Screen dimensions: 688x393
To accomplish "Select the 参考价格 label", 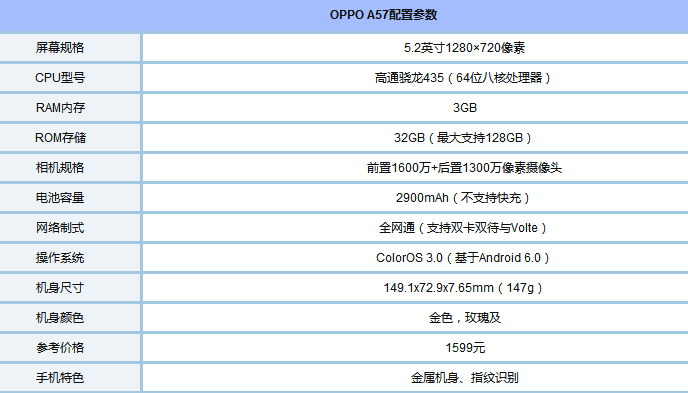I will coord(60,348).
